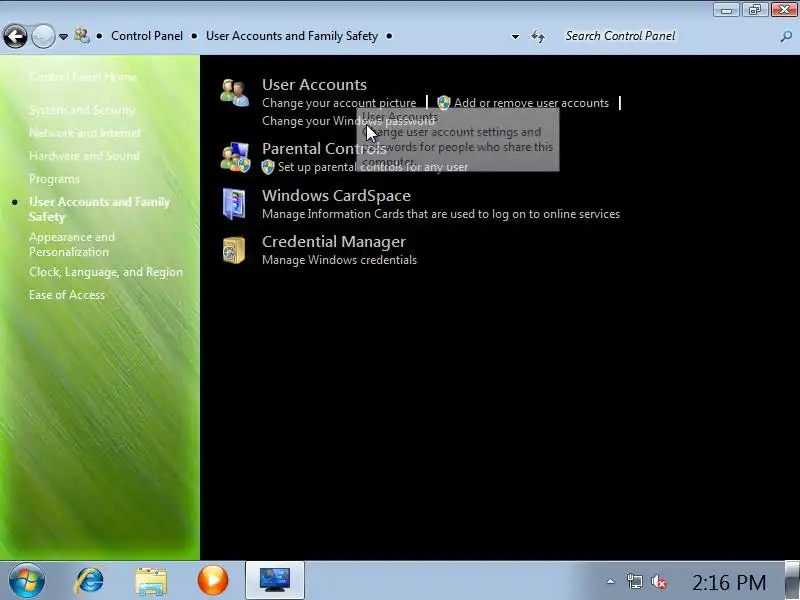Go to Control Panel Home in sidebar

click(83, 77)
